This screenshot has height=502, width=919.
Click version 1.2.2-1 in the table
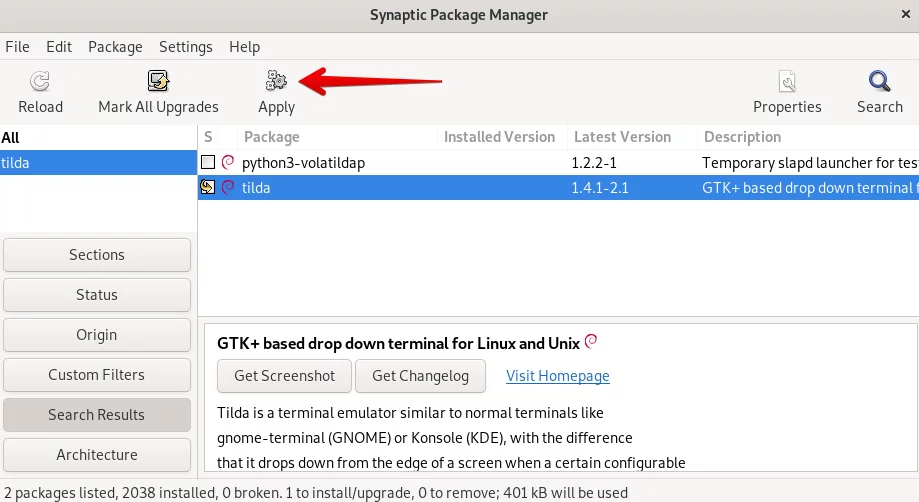click(594, 163)
